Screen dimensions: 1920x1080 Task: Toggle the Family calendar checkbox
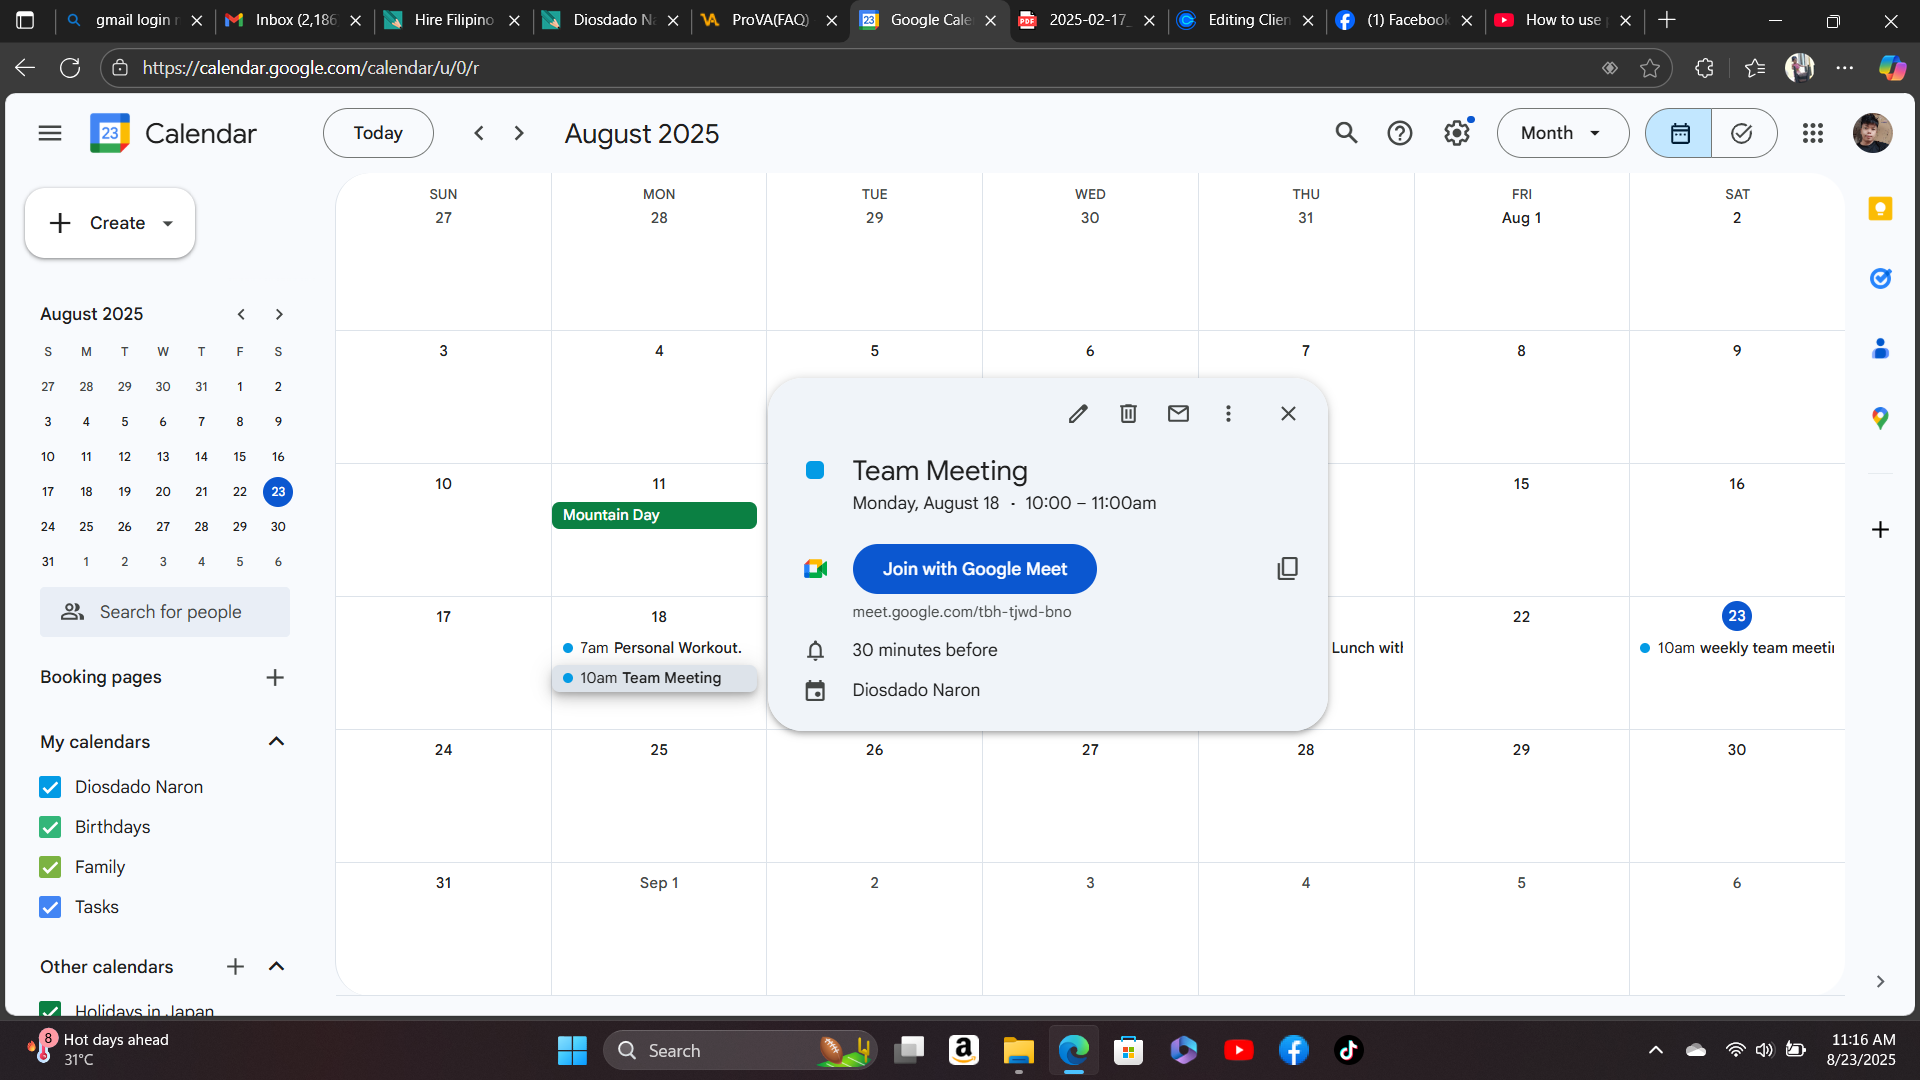click(50, 867)
